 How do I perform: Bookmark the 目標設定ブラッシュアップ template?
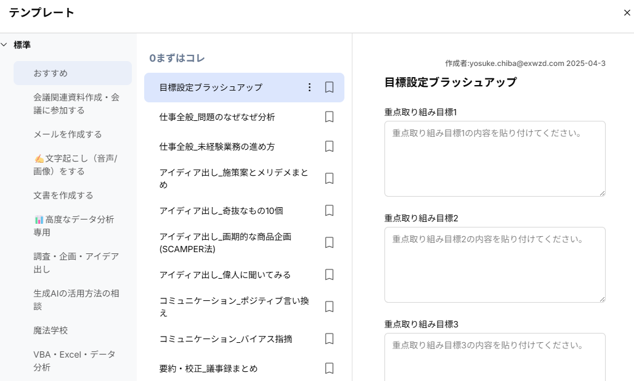click(x=329, y=87)
